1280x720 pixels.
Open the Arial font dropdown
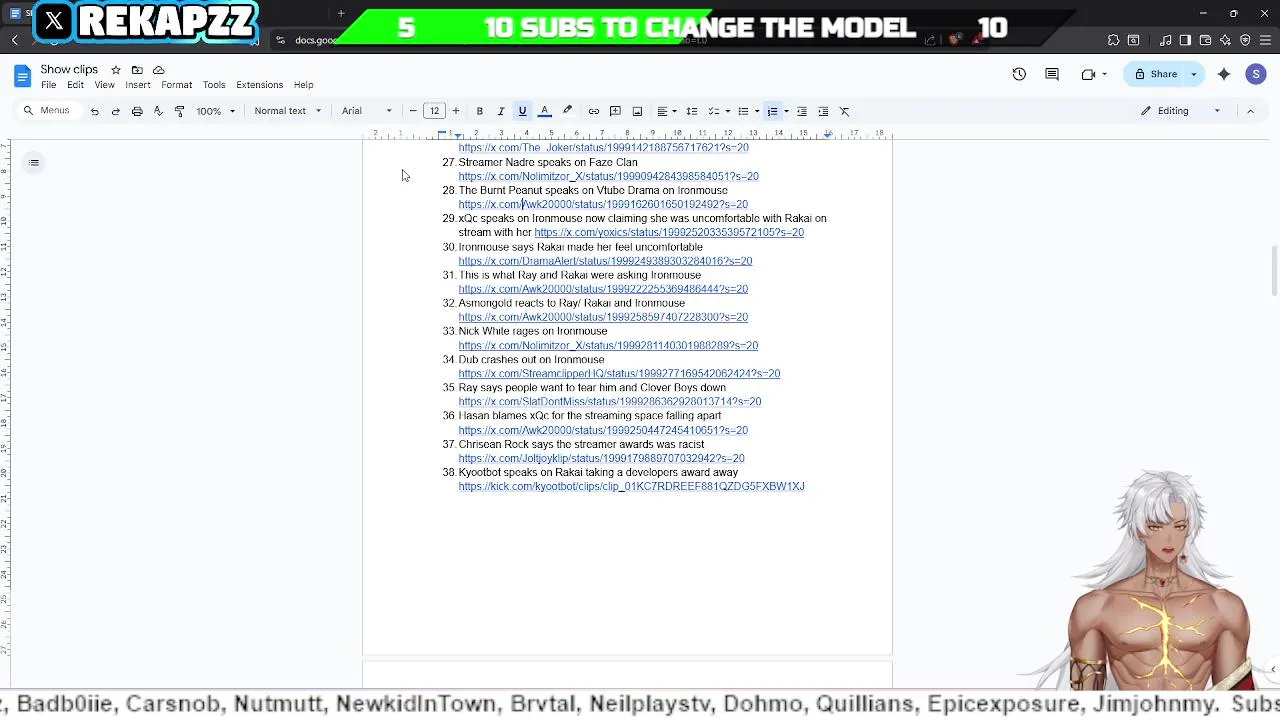coord(367,111)
